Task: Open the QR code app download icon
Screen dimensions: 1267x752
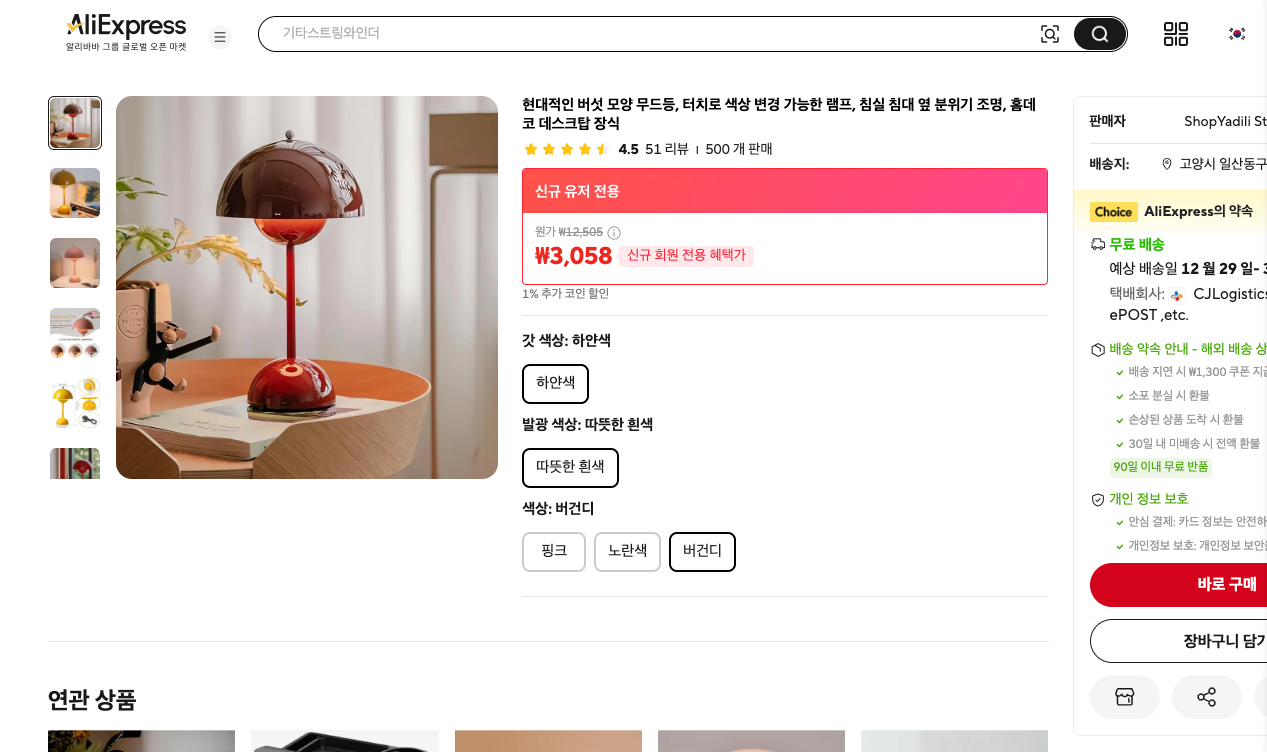Action: (x=1176, y=33)
